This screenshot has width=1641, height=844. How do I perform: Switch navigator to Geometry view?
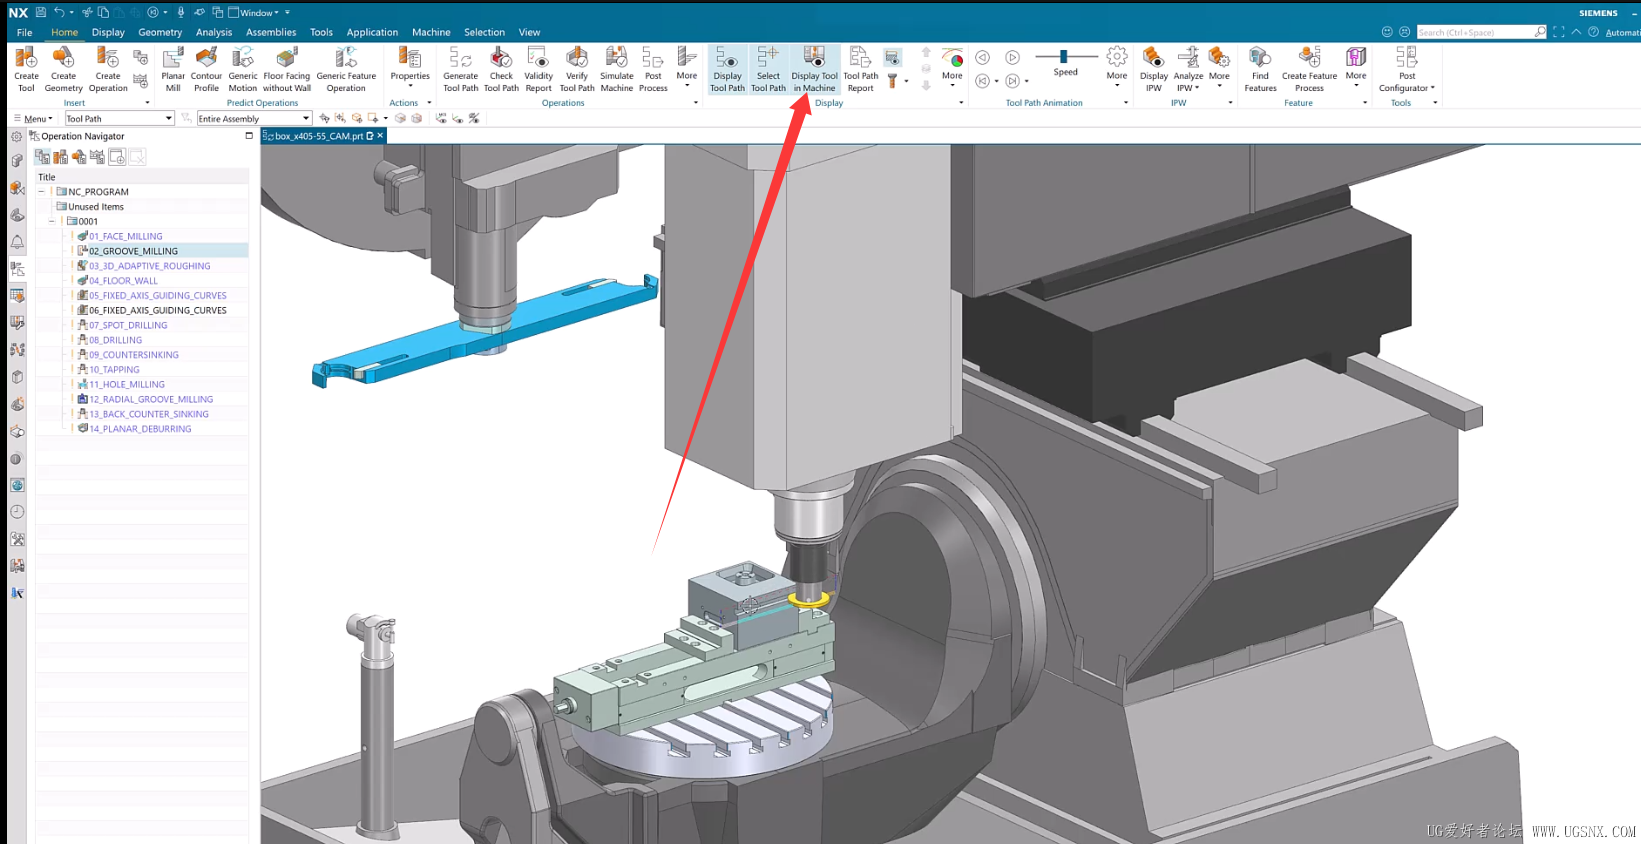click(x=79, y=157)
